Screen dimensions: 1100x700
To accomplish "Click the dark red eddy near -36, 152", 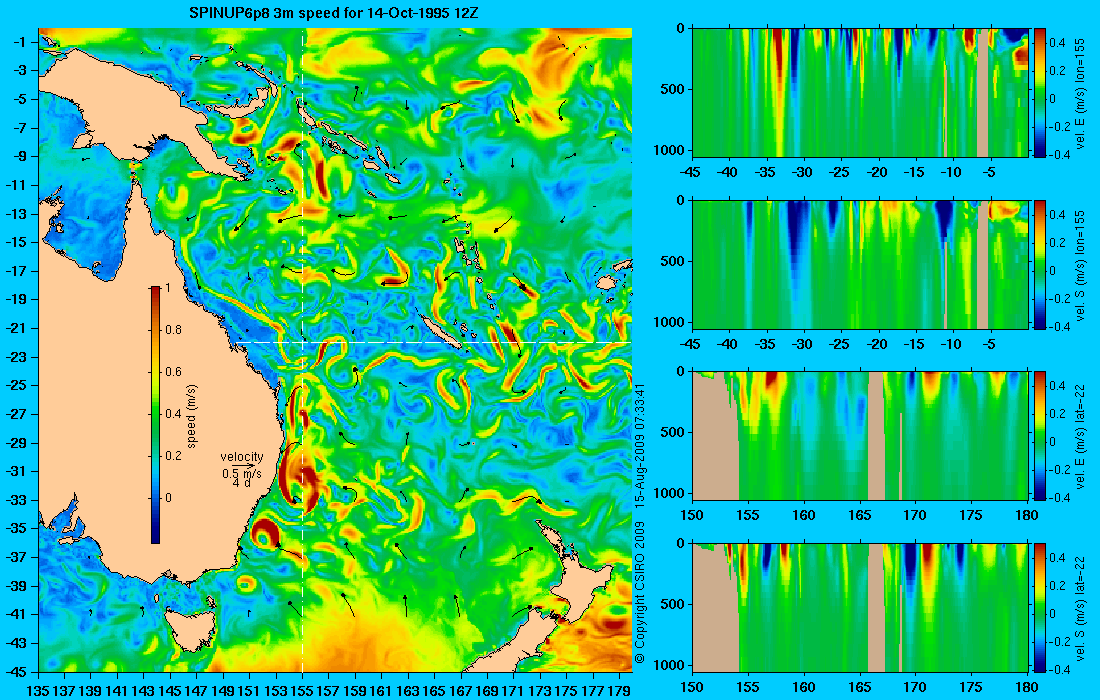I will tap(266, 533).
